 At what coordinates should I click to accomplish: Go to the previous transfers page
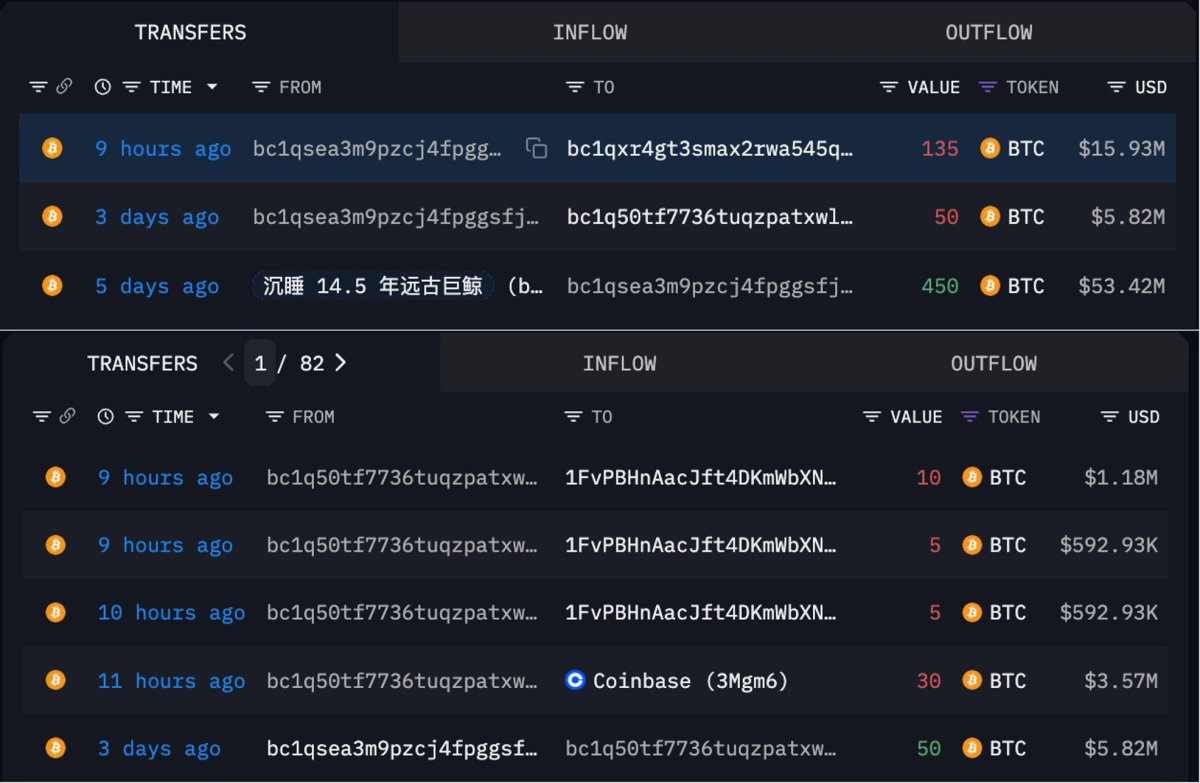click(x=228, y=363)
